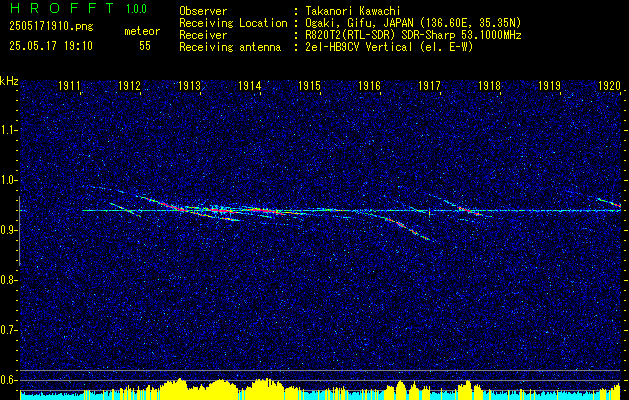Click the 0.8 kHz axis label

[8, 280]
